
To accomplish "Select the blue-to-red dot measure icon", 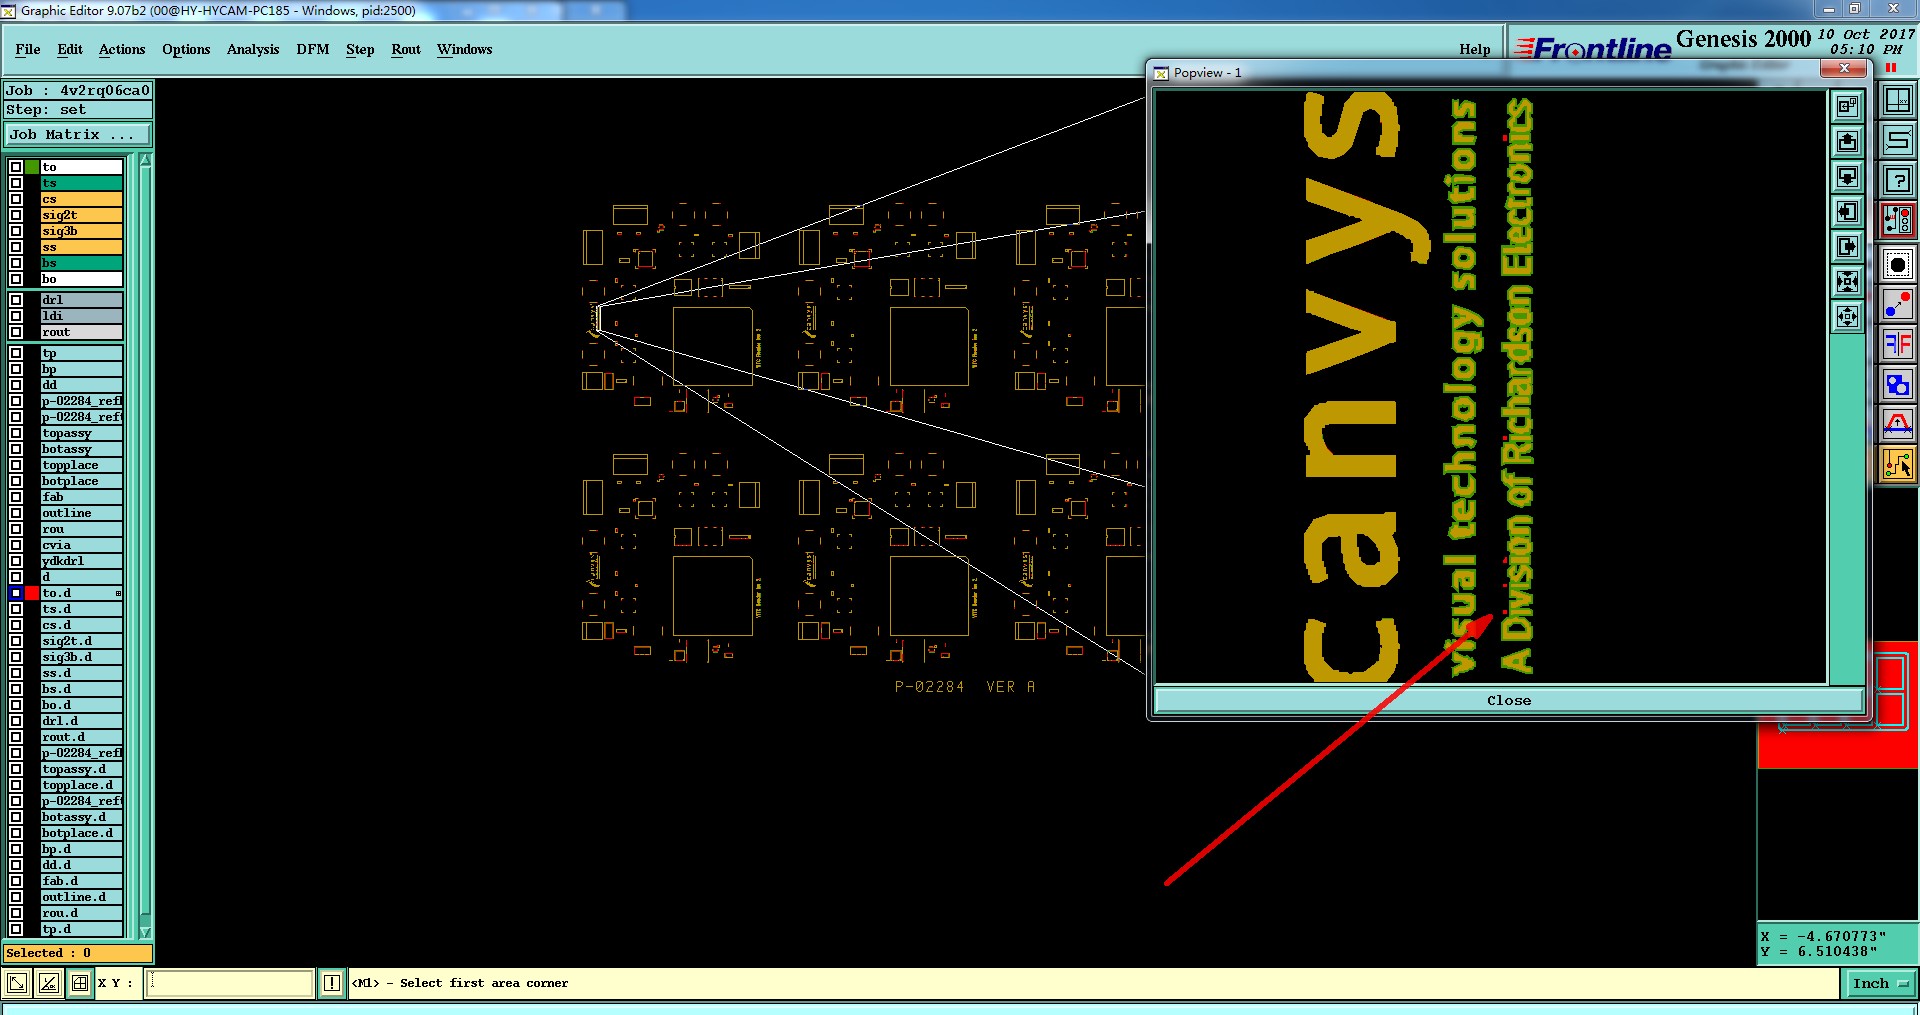I will [1898, 304].
